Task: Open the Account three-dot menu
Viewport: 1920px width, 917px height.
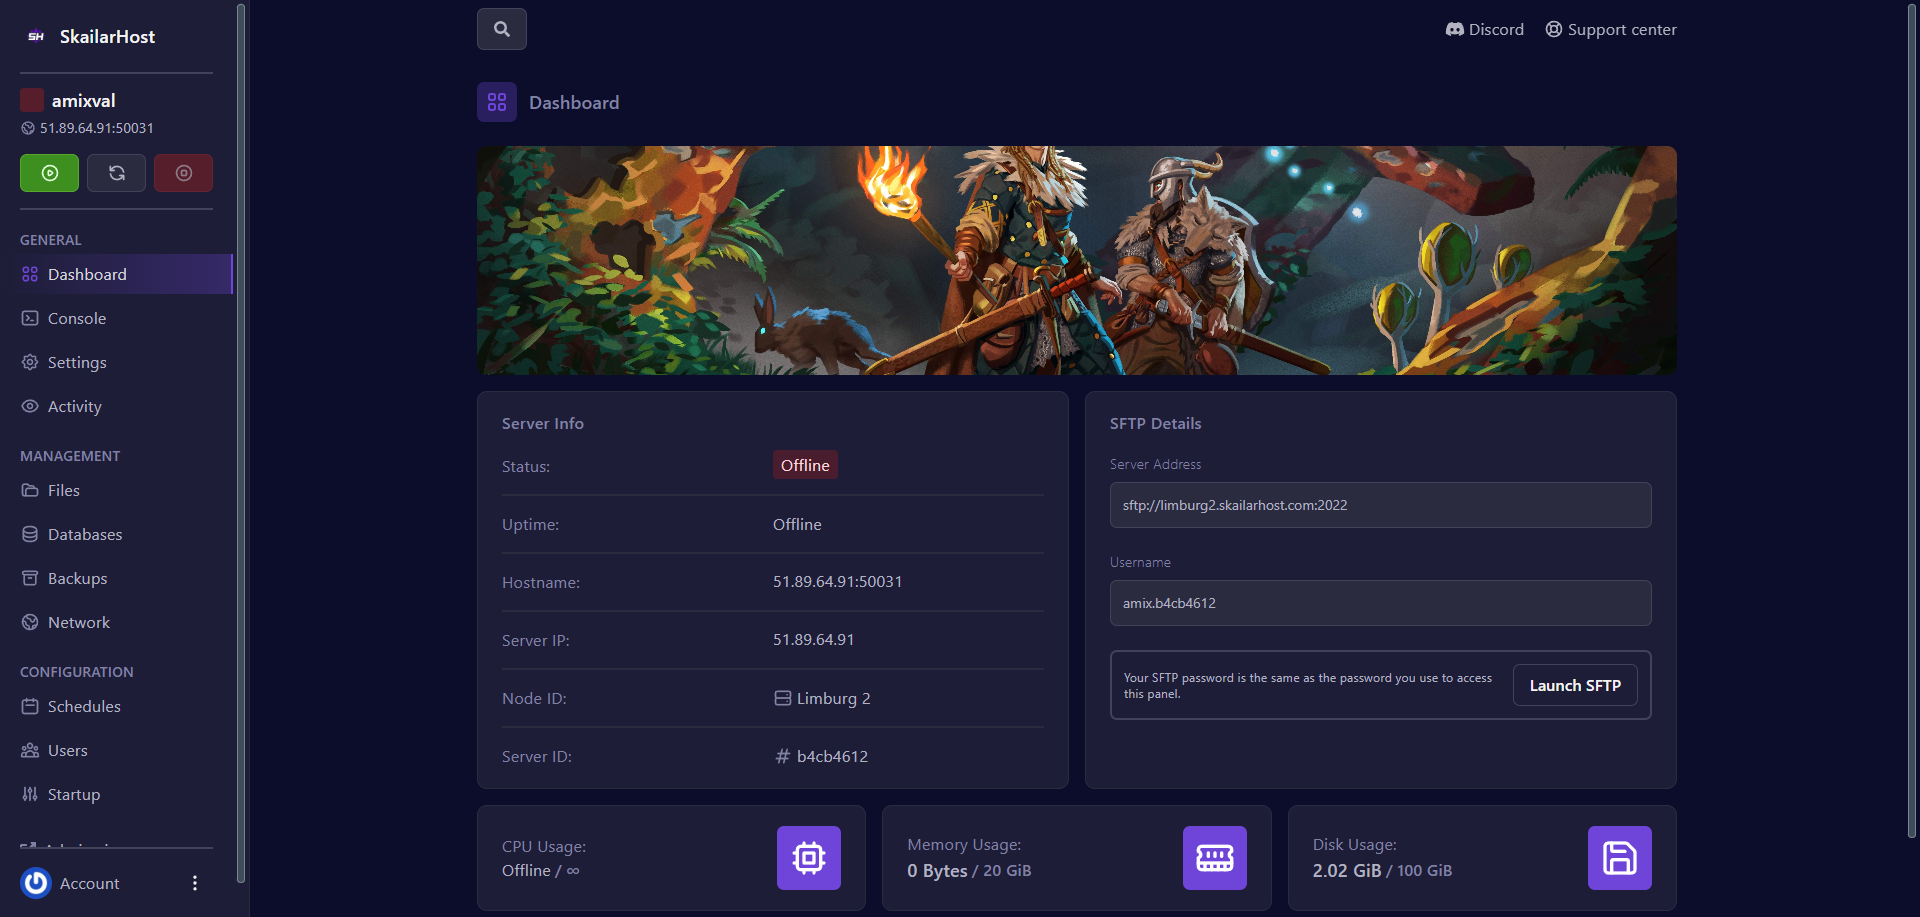Action: (195, 883)
